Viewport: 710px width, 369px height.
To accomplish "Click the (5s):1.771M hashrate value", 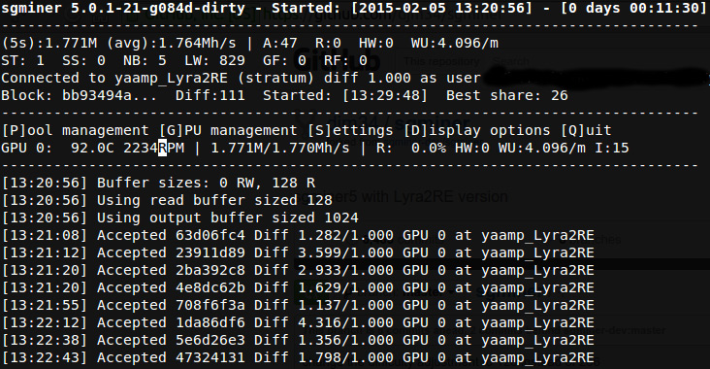I will [49, 43].
